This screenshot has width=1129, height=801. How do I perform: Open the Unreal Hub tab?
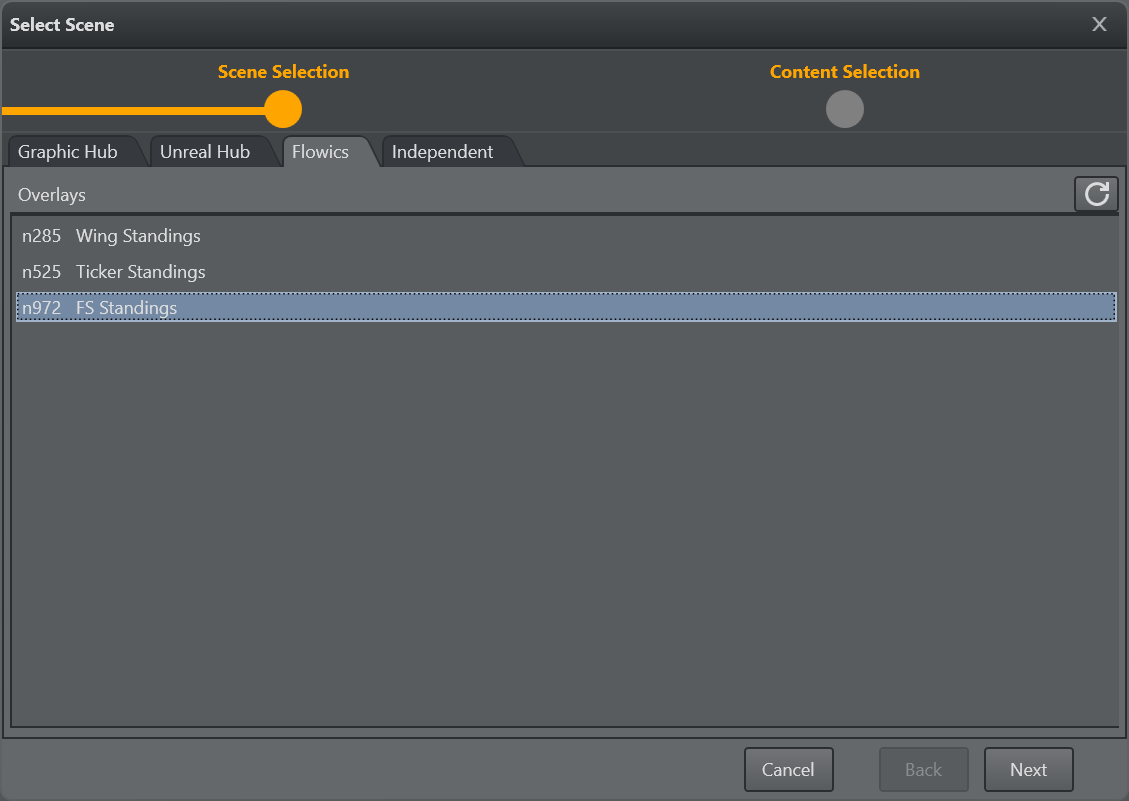(x=205, y=152)
